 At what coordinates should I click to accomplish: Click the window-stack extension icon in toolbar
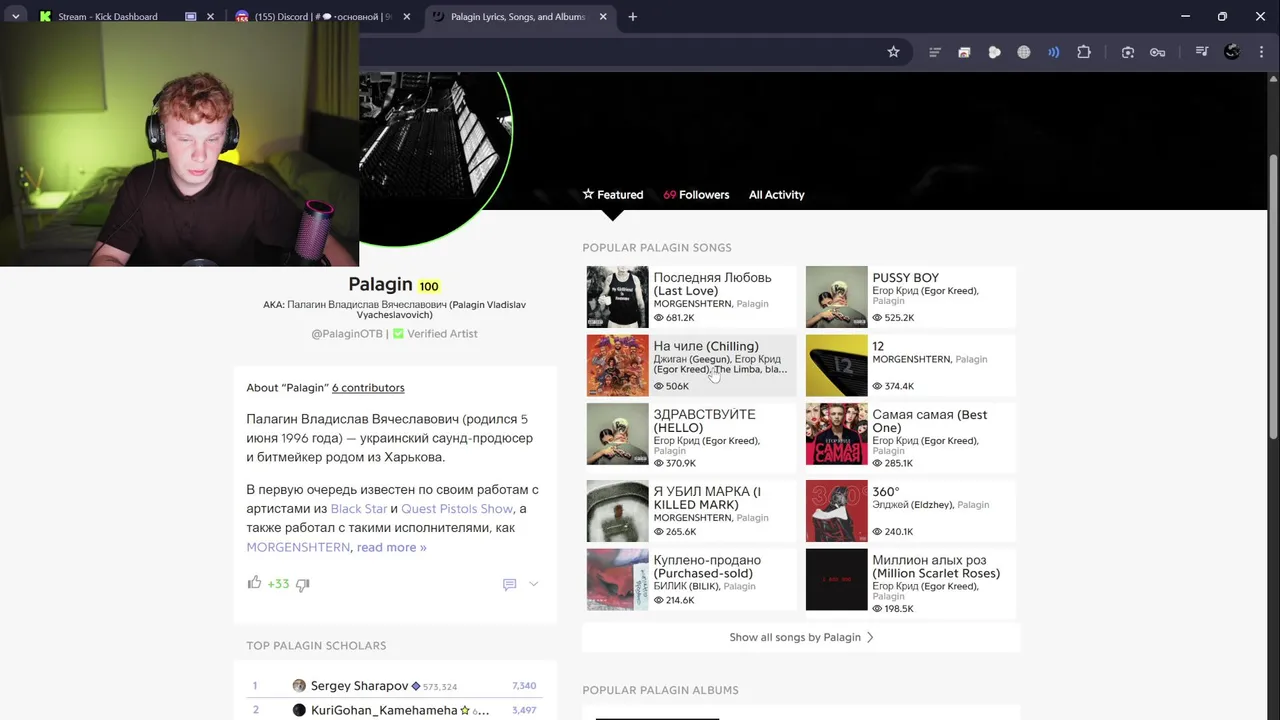tap(964, 52)
